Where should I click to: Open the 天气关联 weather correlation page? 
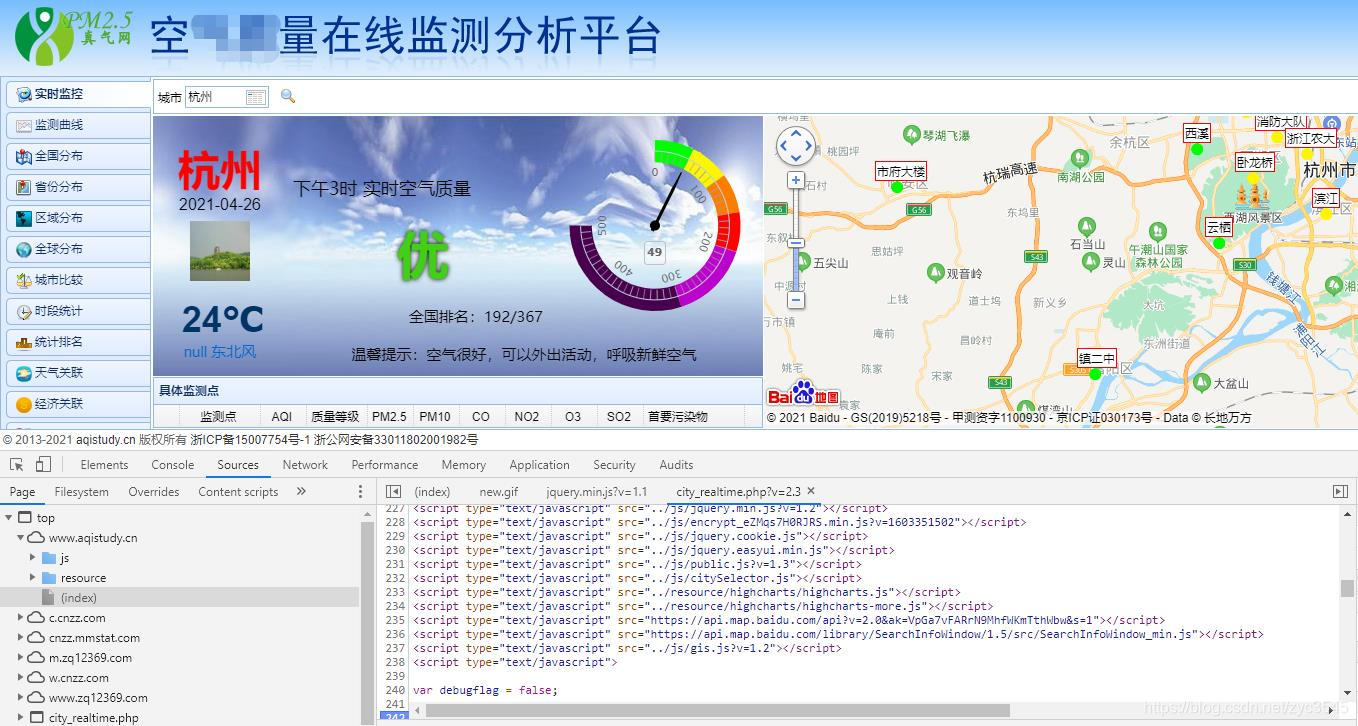(x=78, y=373)
